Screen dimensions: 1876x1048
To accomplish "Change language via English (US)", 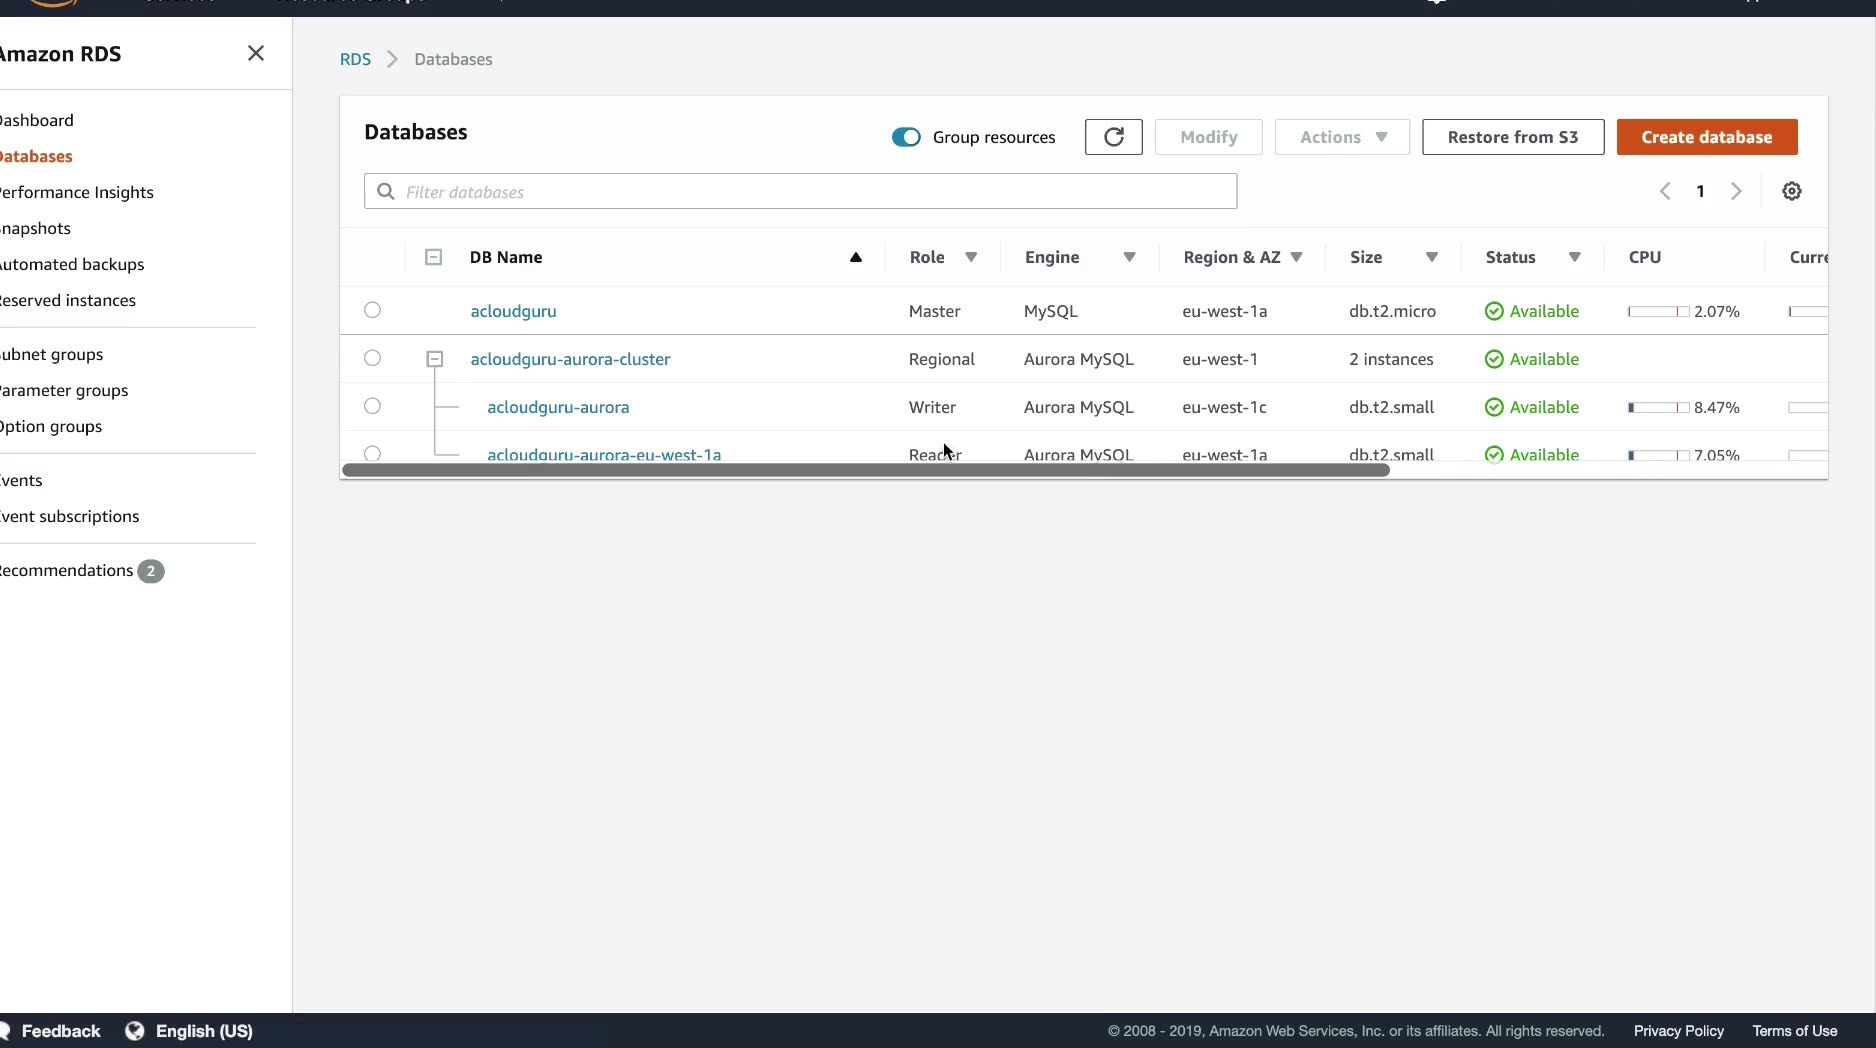I will (x=204, y=1031).
